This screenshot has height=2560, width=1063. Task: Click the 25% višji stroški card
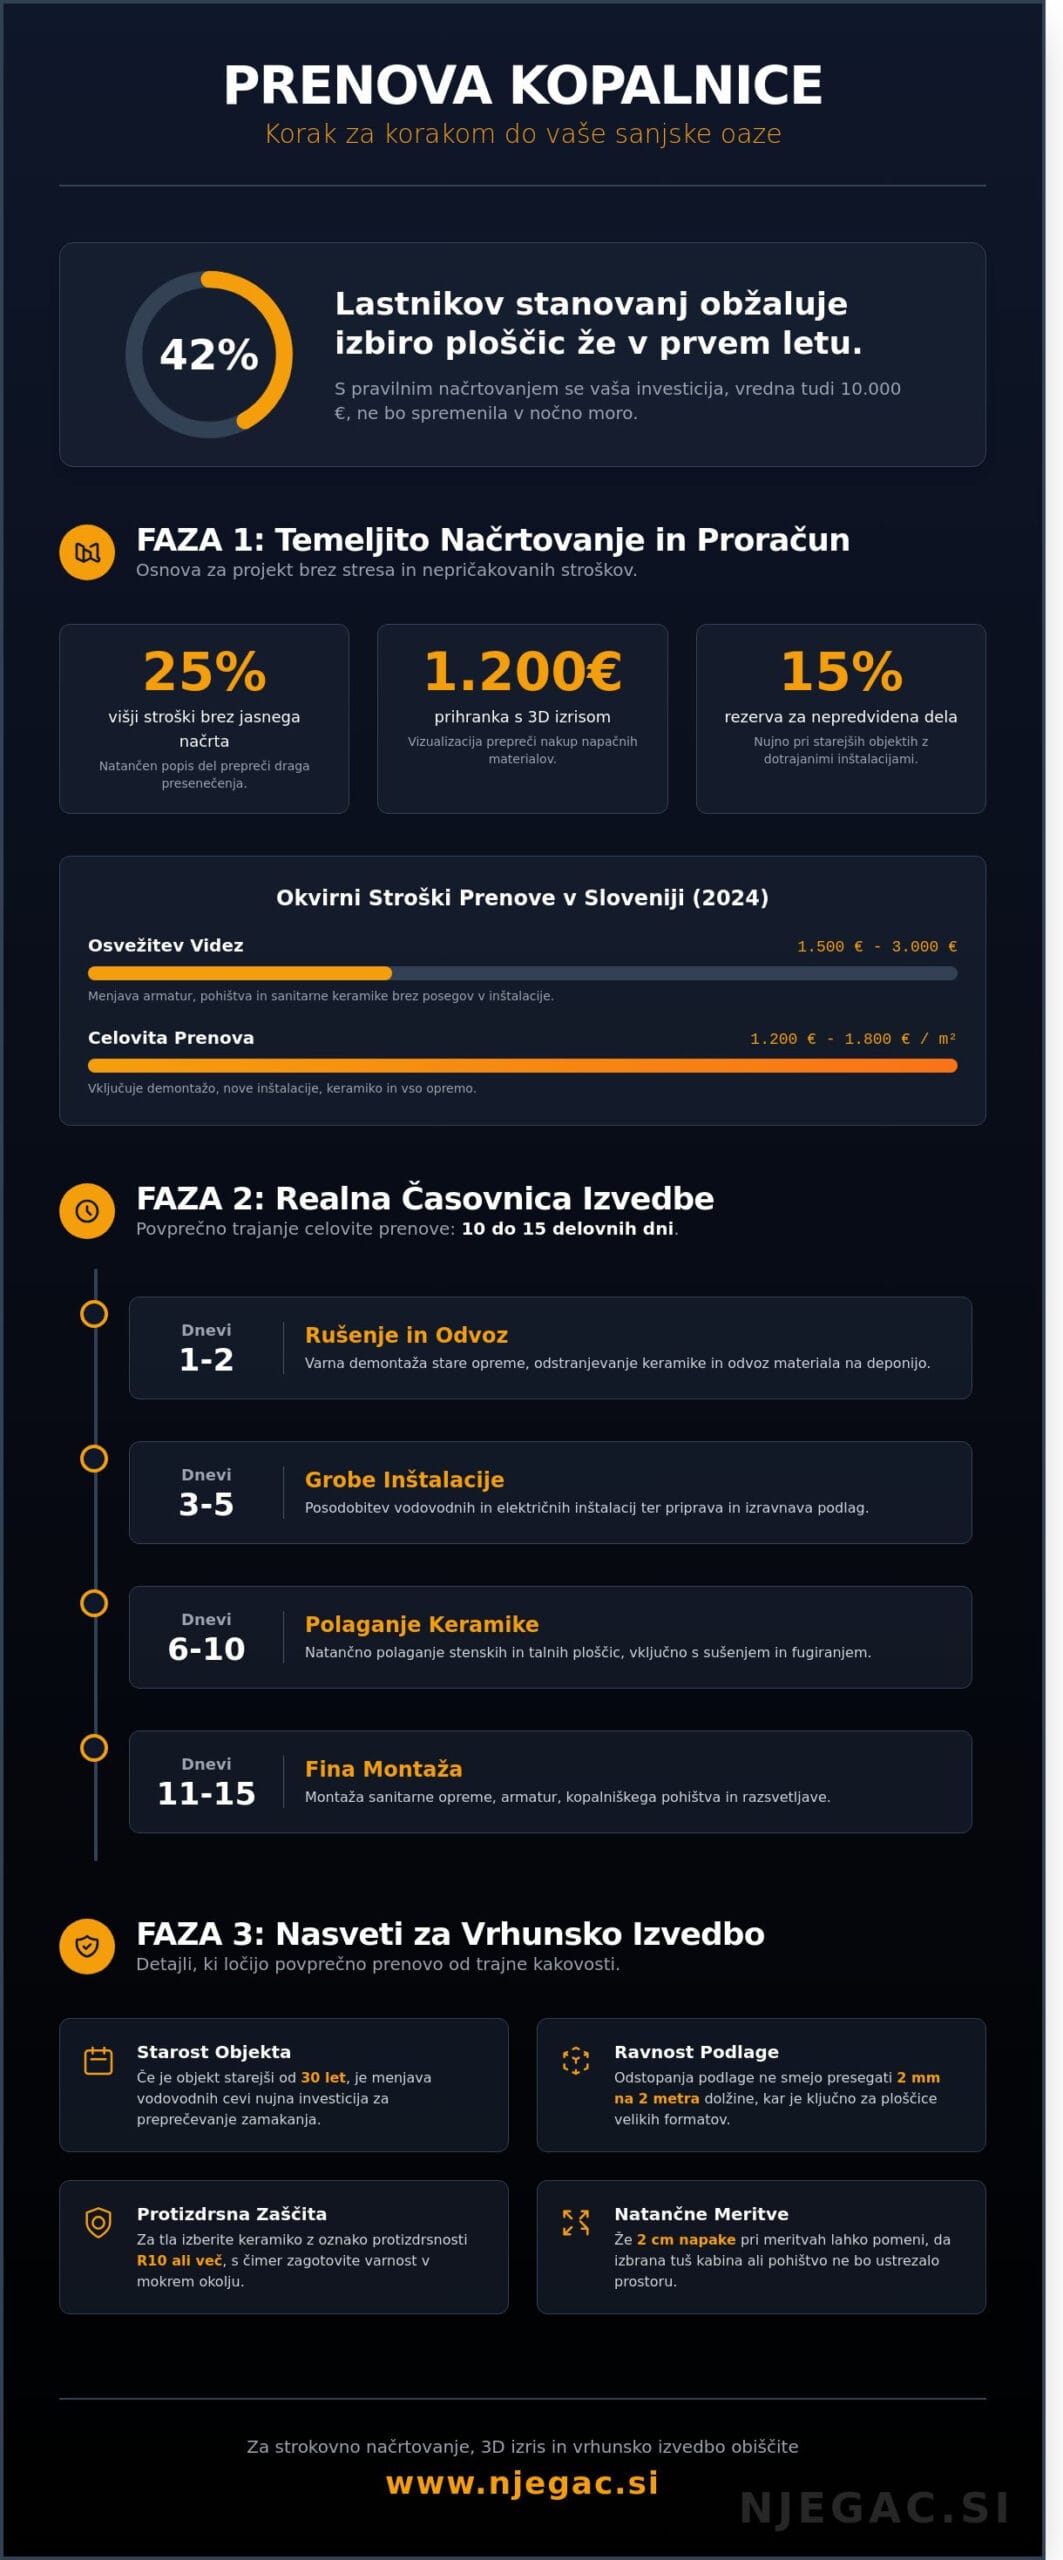point(204,718)
